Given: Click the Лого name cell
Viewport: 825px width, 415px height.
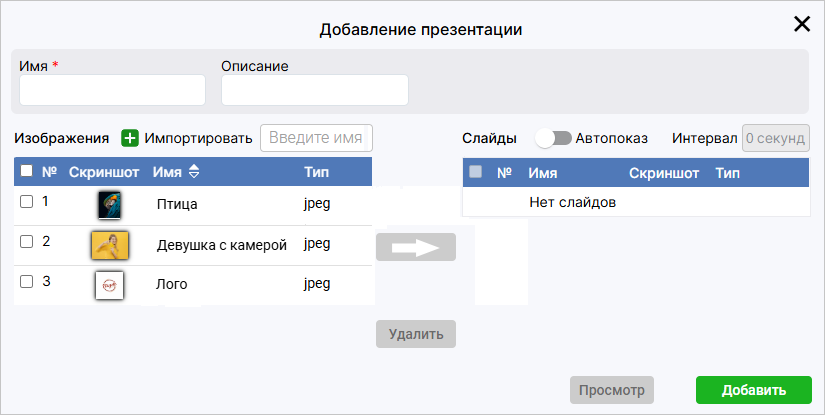Looking at the screenshot, I should point(172,285).
